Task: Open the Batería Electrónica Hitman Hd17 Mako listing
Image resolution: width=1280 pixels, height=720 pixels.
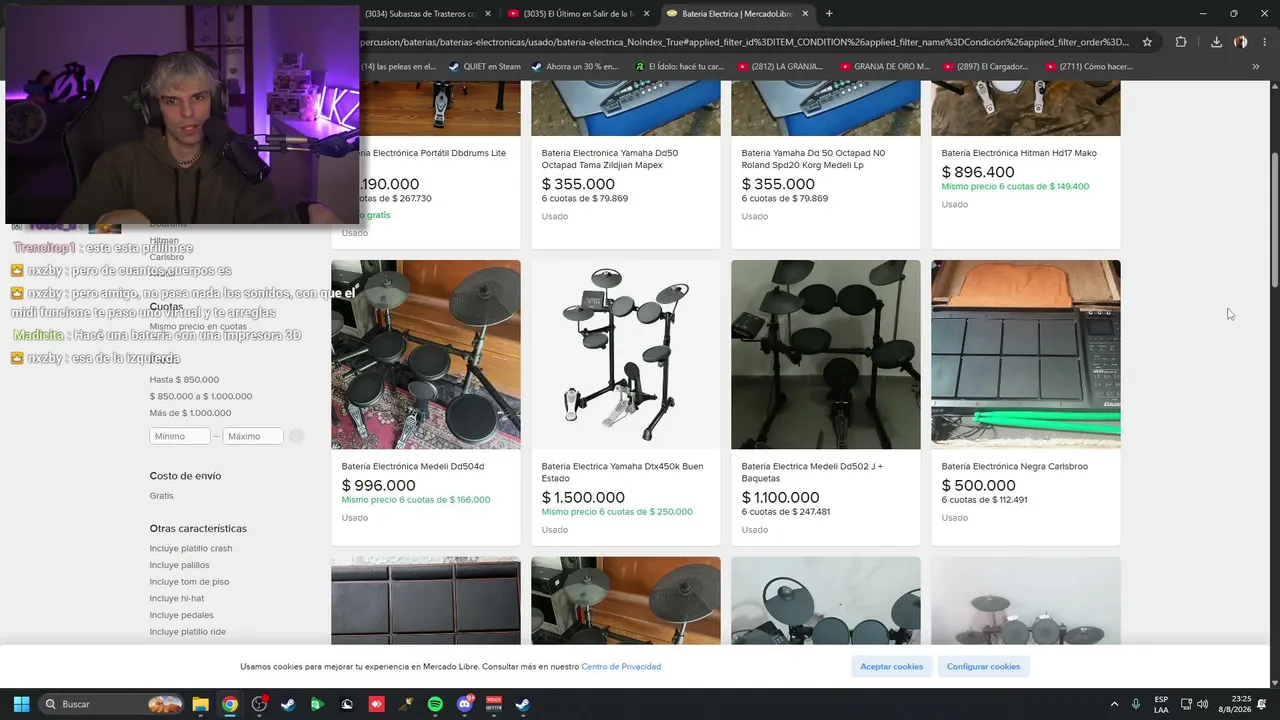Action: click(1019, 153)
